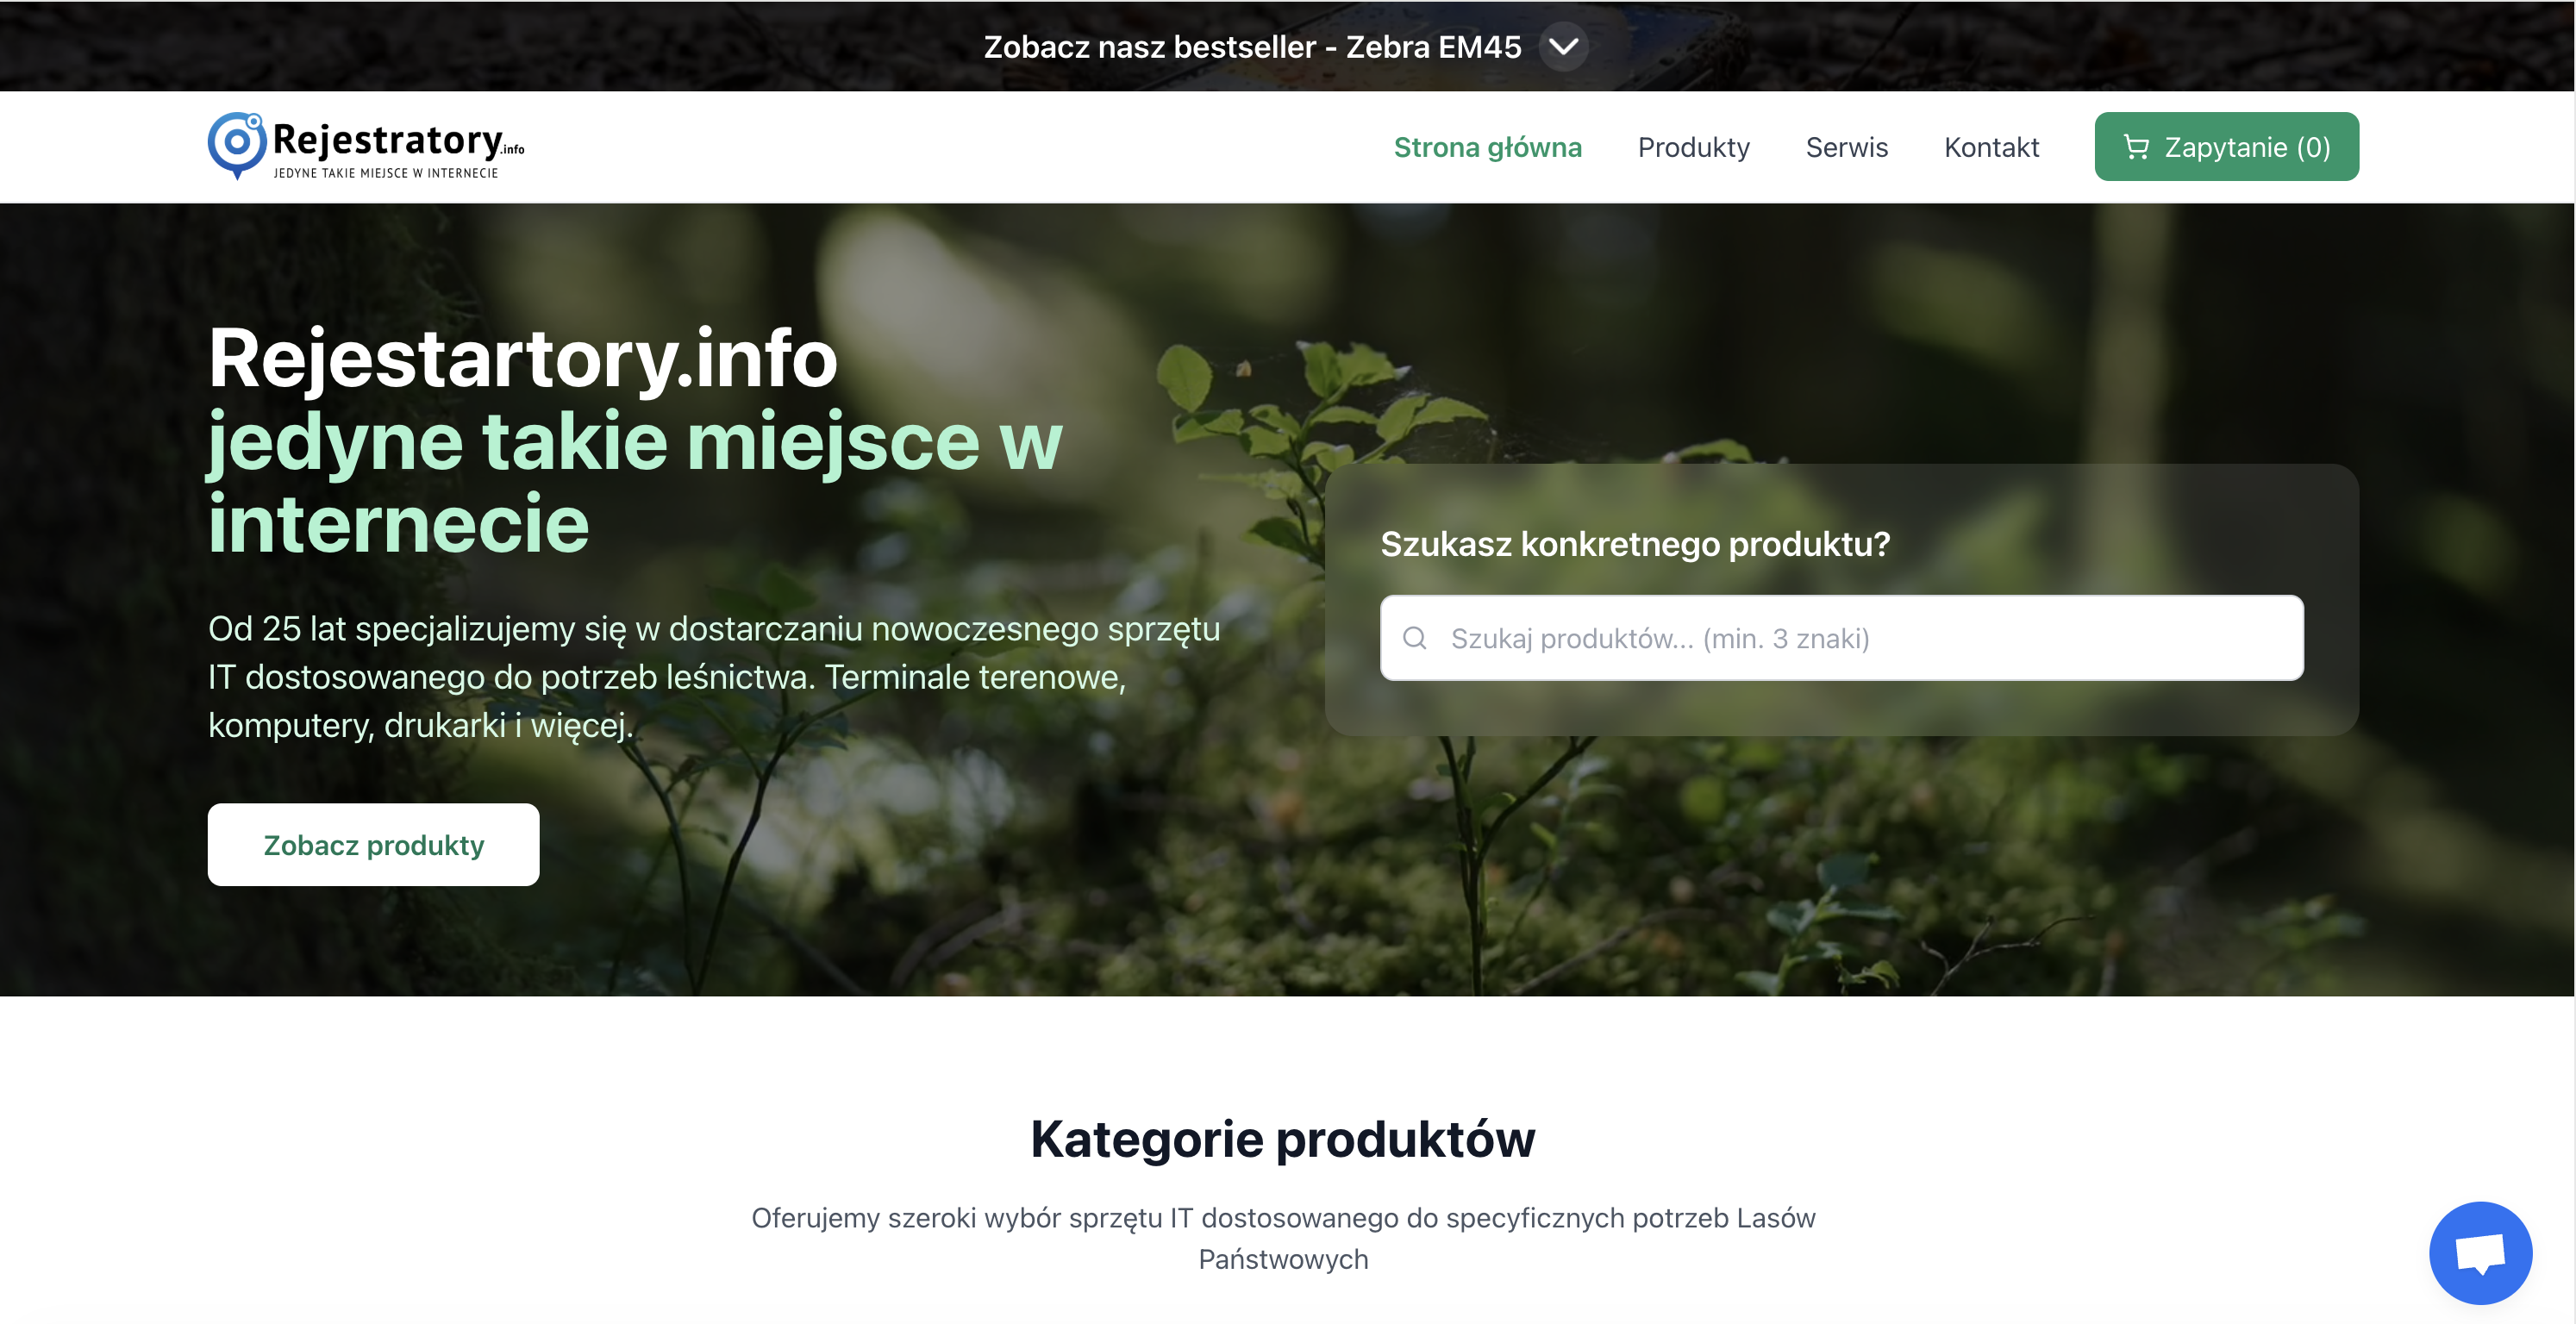This screenshot has width=2576, height=1324.
Task: Click the magnifying glass icon in search bar
Action: 1415,637
